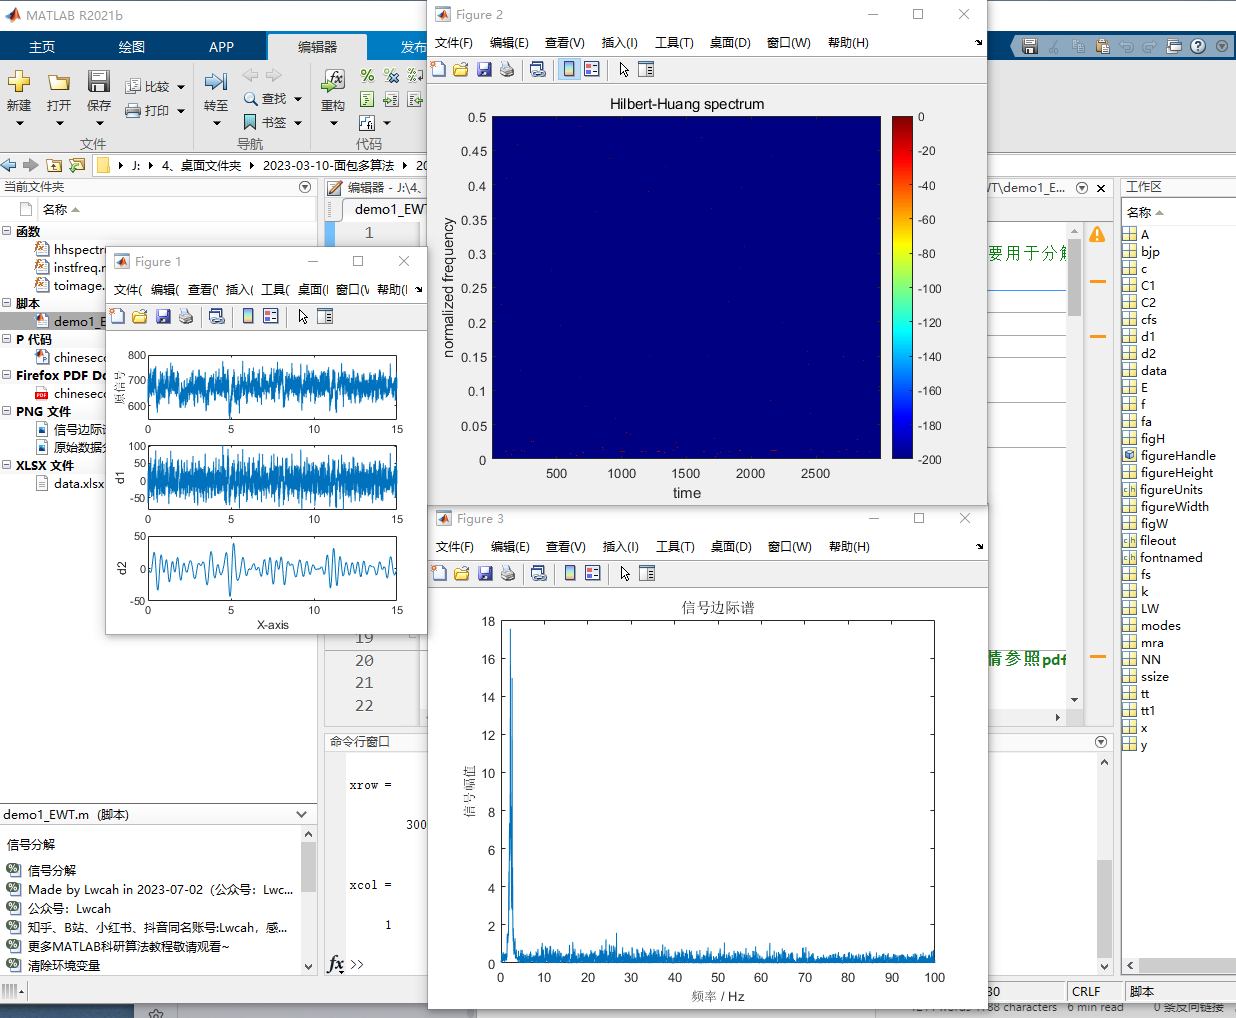Open the property editor icon in Figure 1 toolbar
Image resolution: width=1236 pixels, height=1018 pixels.
coord(325,316)
